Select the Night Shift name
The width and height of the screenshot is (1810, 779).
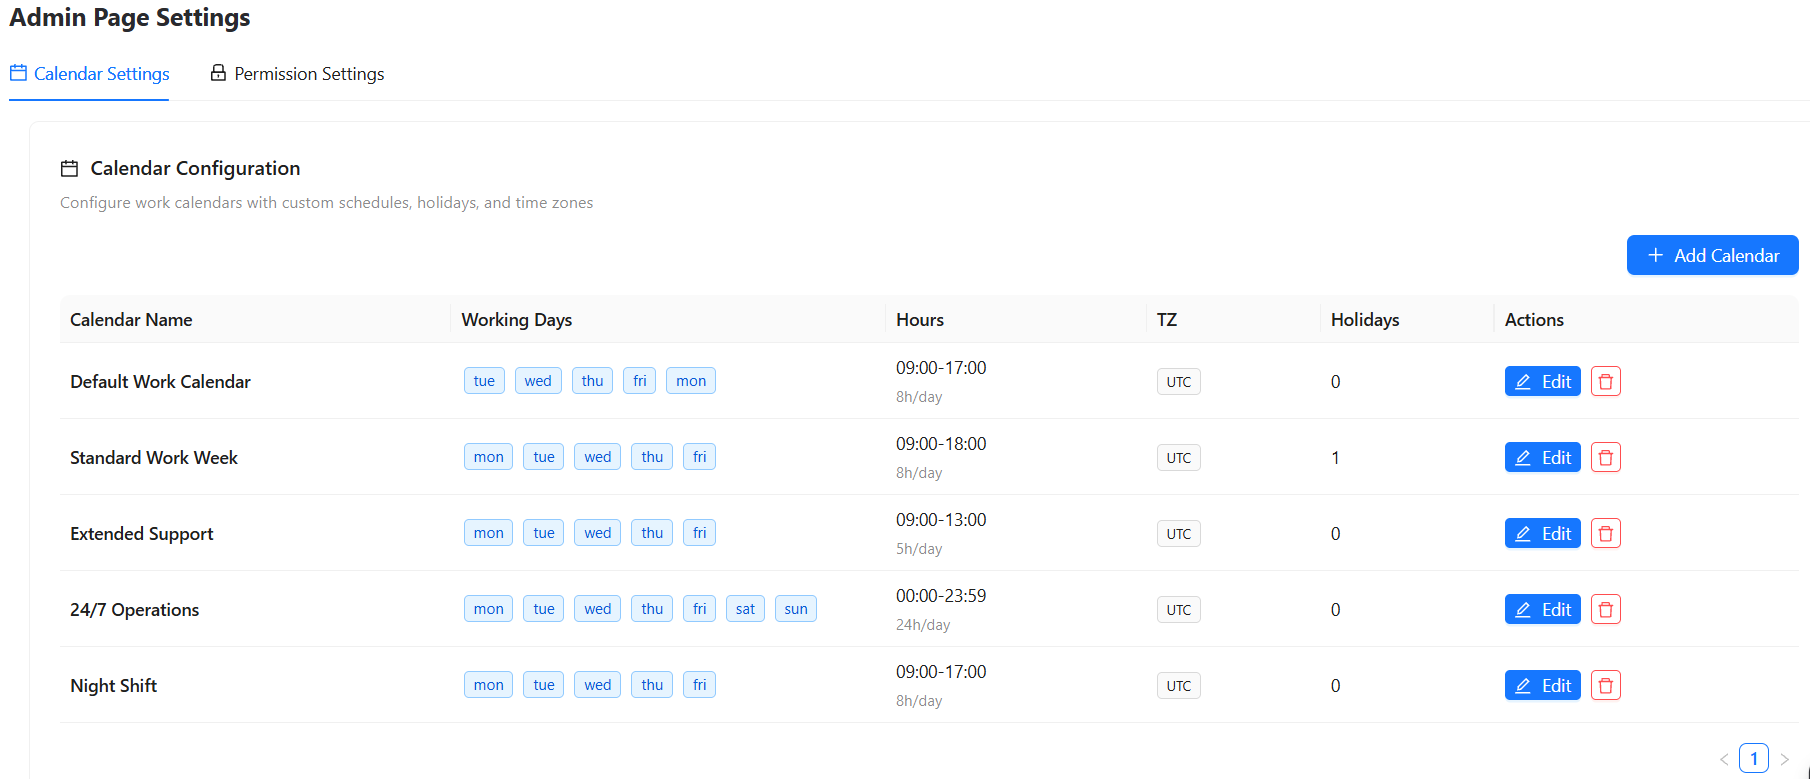[x=114, y=685]
